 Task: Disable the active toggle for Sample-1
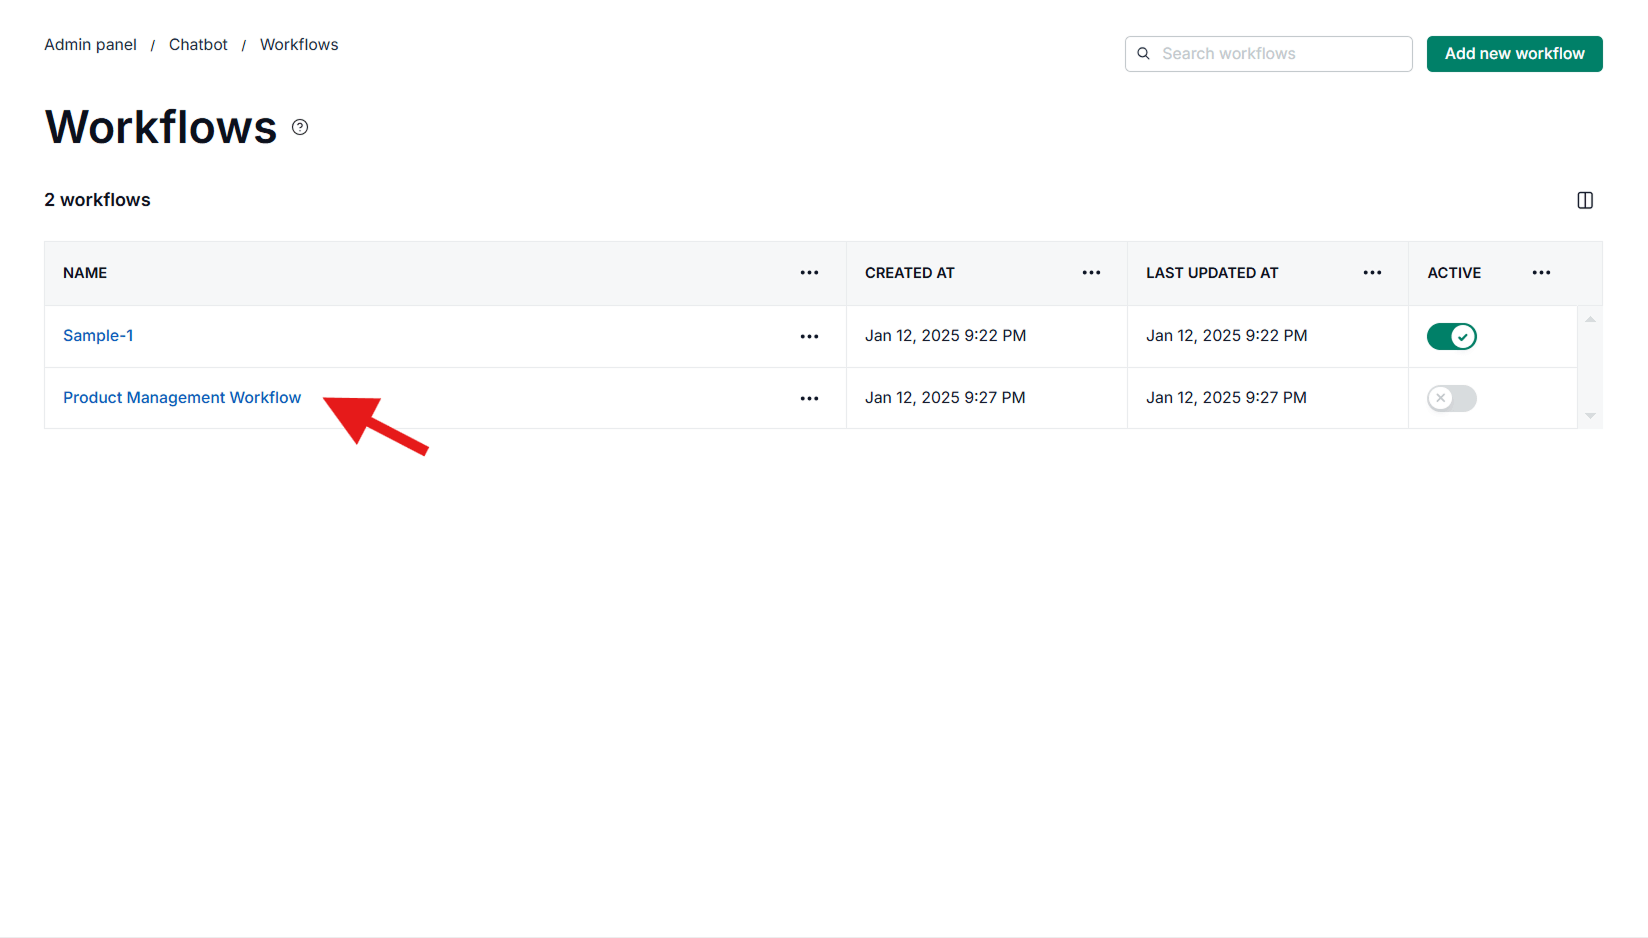(x=1452, y=336)
